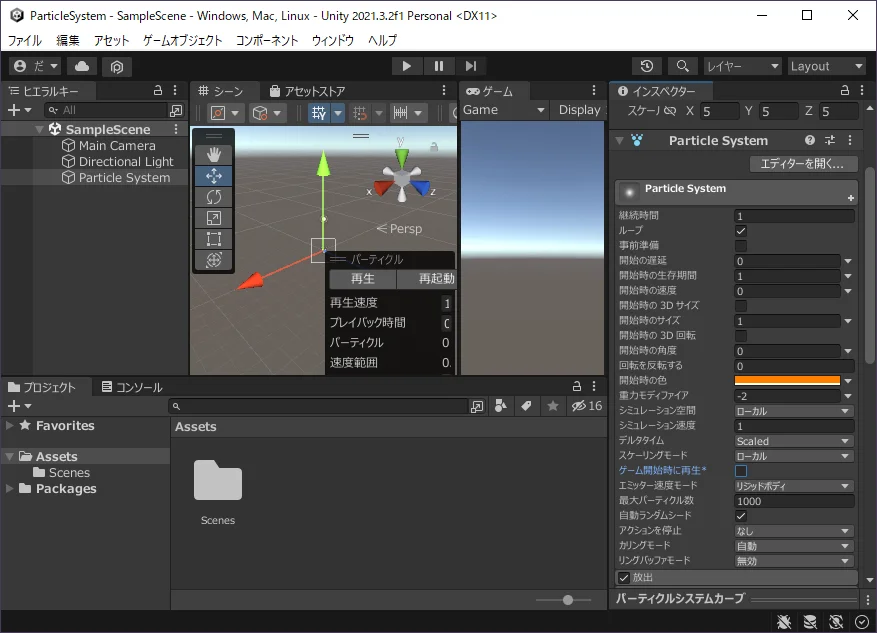Switch to the アセットストア tab

(x=307, y=91)
